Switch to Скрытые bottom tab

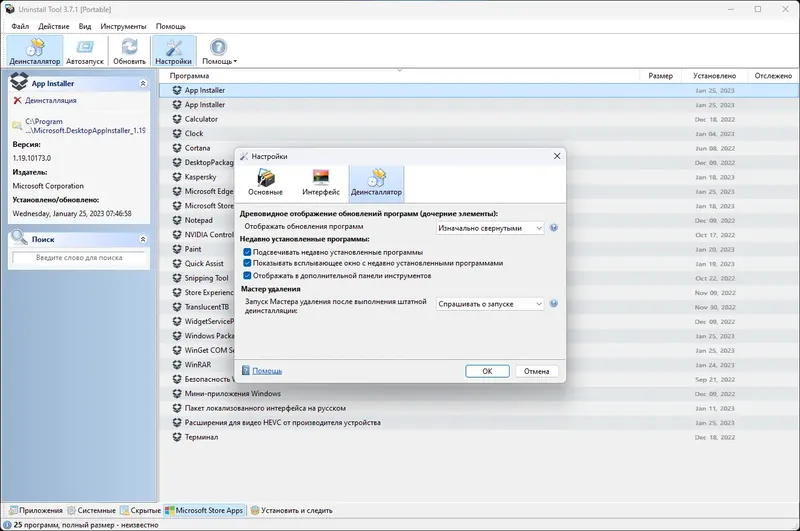coord(140,510)
